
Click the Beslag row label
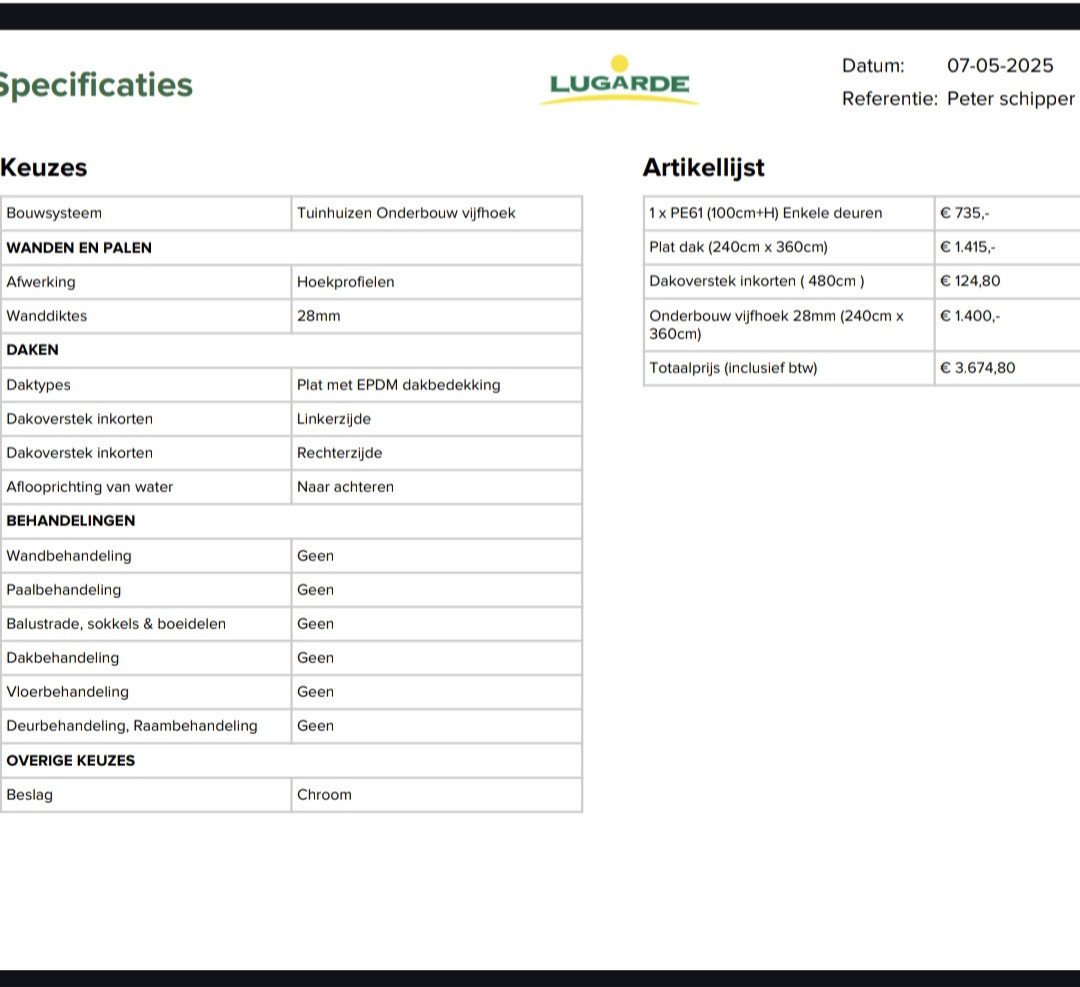click(29, 795)
